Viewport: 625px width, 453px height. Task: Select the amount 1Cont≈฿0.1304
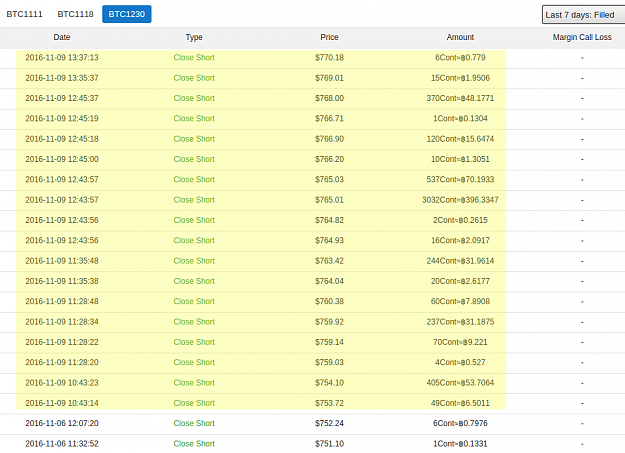pos(460,118)
